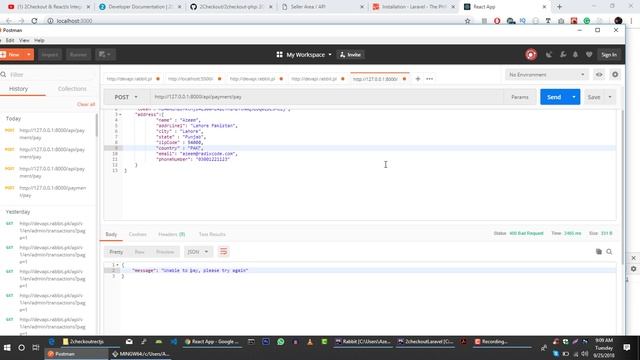Image resolution: width=640 pixels, height=360 pixels.
Task: Click the Save button
Action: (594, 97)
